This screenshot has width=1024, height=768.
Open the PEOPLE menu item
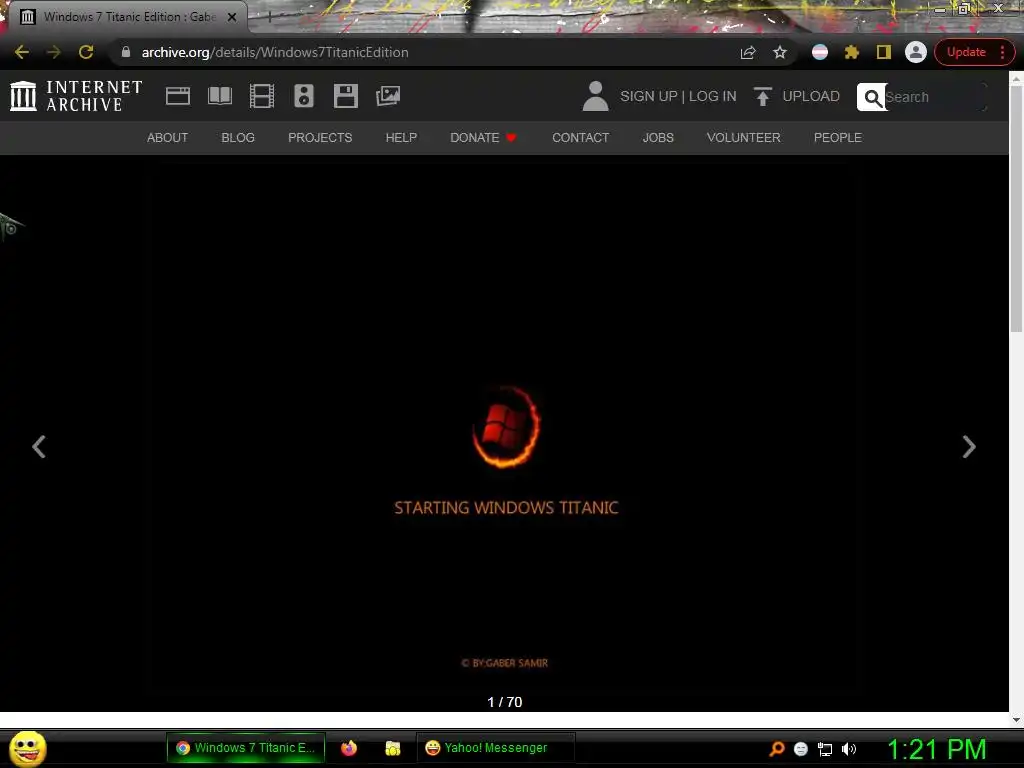(838, 138)
